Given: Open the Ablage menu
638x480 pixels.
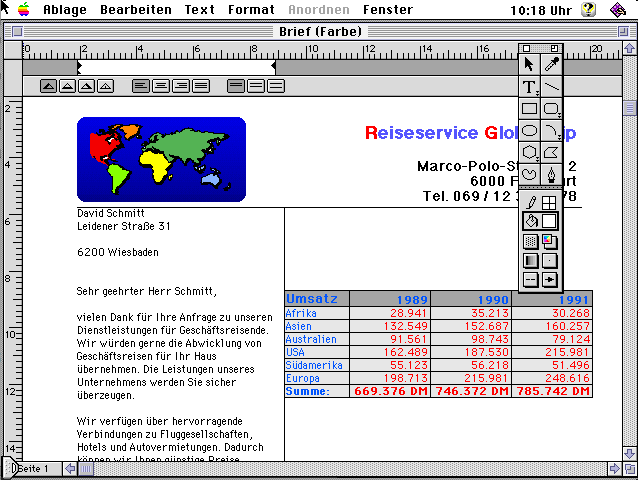Looking at the screenshot, I should click(x=65, y=9).
